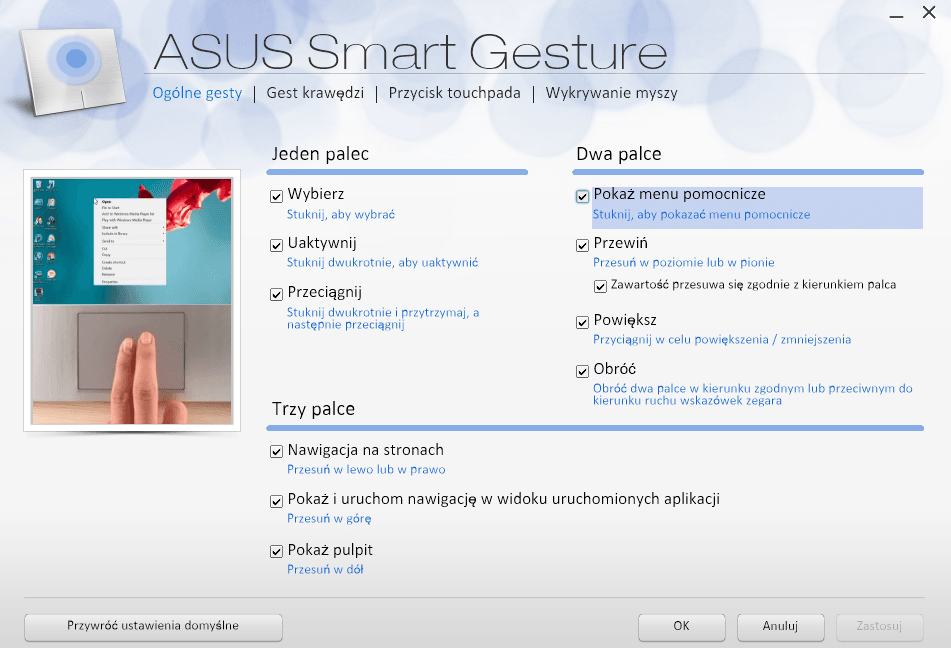Click 'Stuknij, aby pokazać menu pomocnicze' text
This screenshot has height=648, width=951.
[x=701, y=215]
